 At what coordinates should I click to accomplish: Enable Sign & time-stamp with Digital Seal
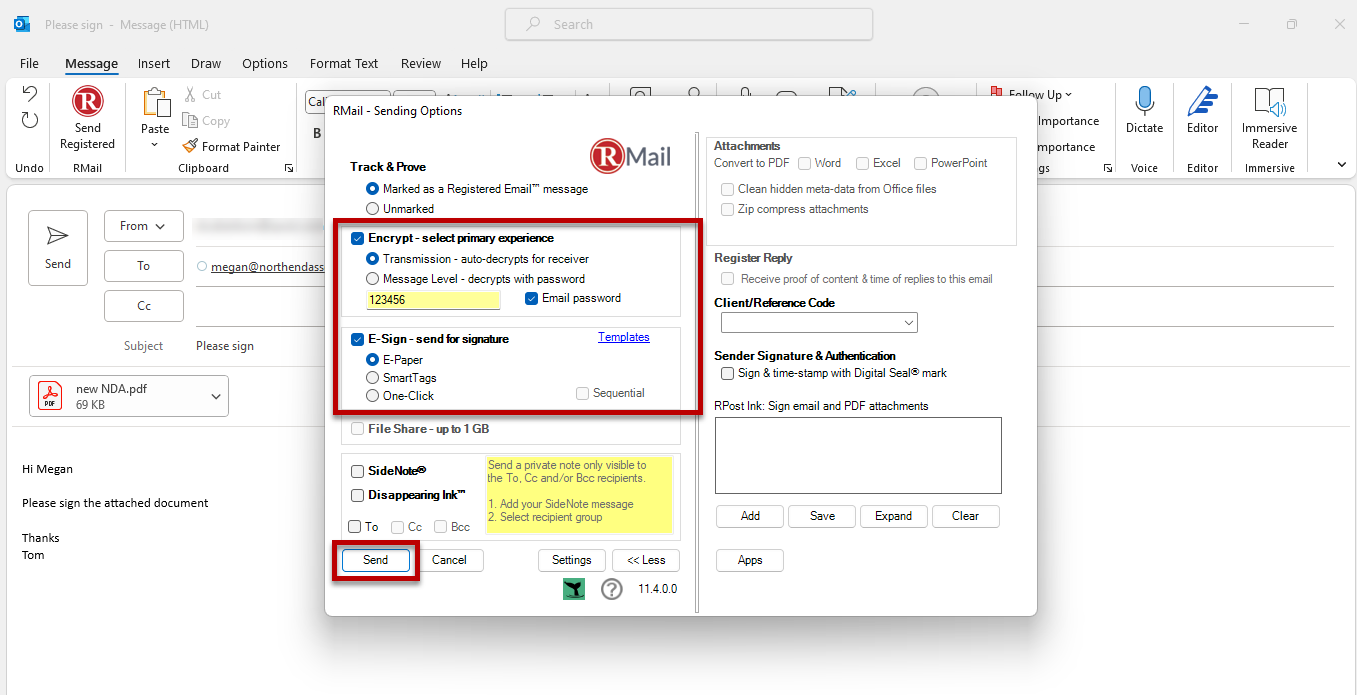coord(727,373)
